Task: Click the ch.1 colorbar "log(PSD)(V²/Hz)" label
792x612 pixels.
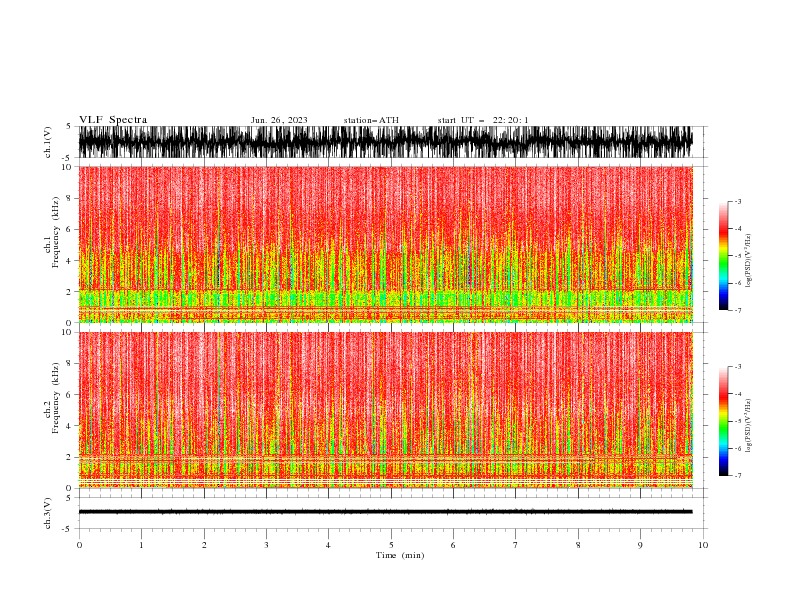Action: point(748,261)
